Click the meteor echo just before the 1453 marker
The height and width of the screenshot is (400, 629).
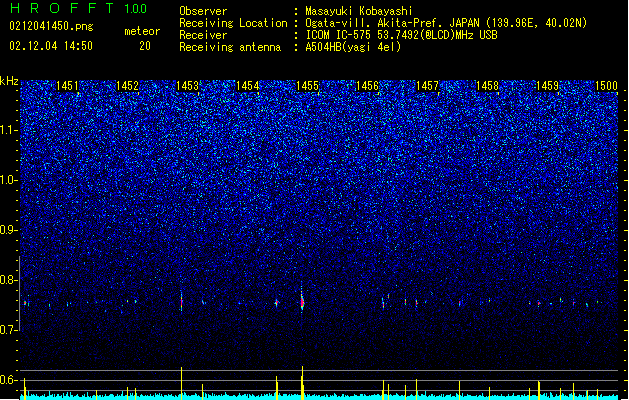(181, 302)
